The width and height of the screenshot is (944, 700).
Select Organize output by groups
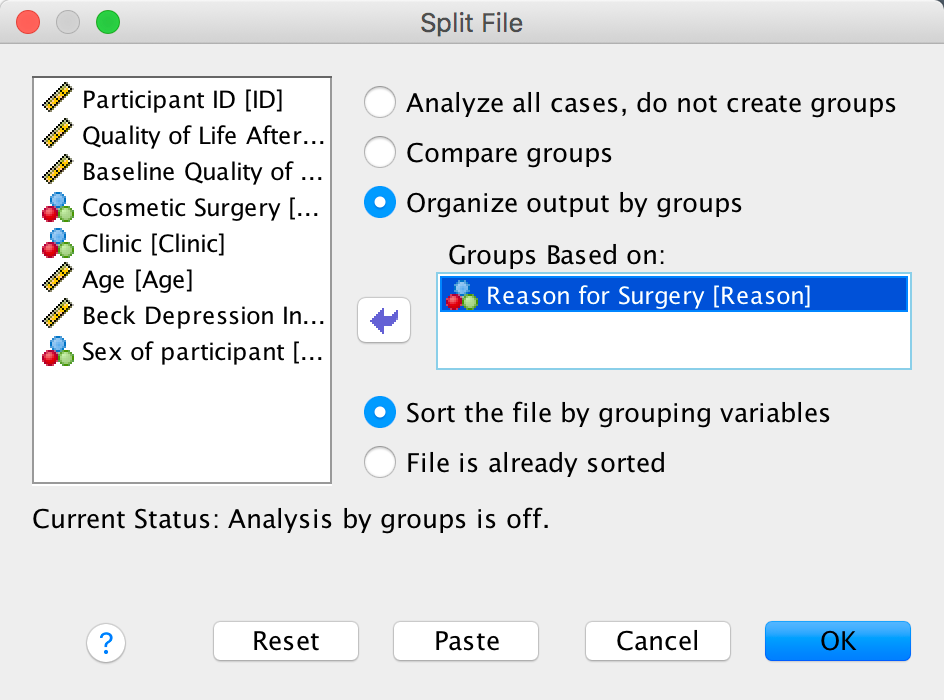click(380, 204)
